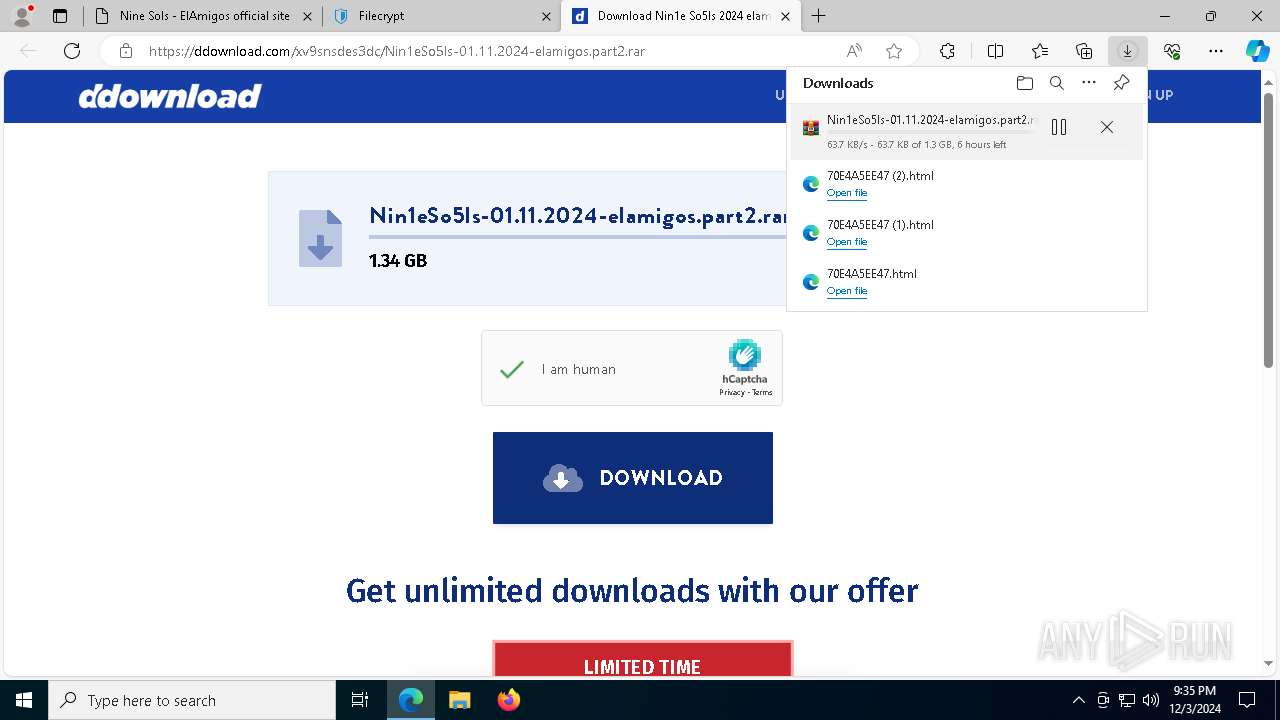1280x720 pixels.
Task: Activate the Read aloud icon
Action: click(854, 51)
